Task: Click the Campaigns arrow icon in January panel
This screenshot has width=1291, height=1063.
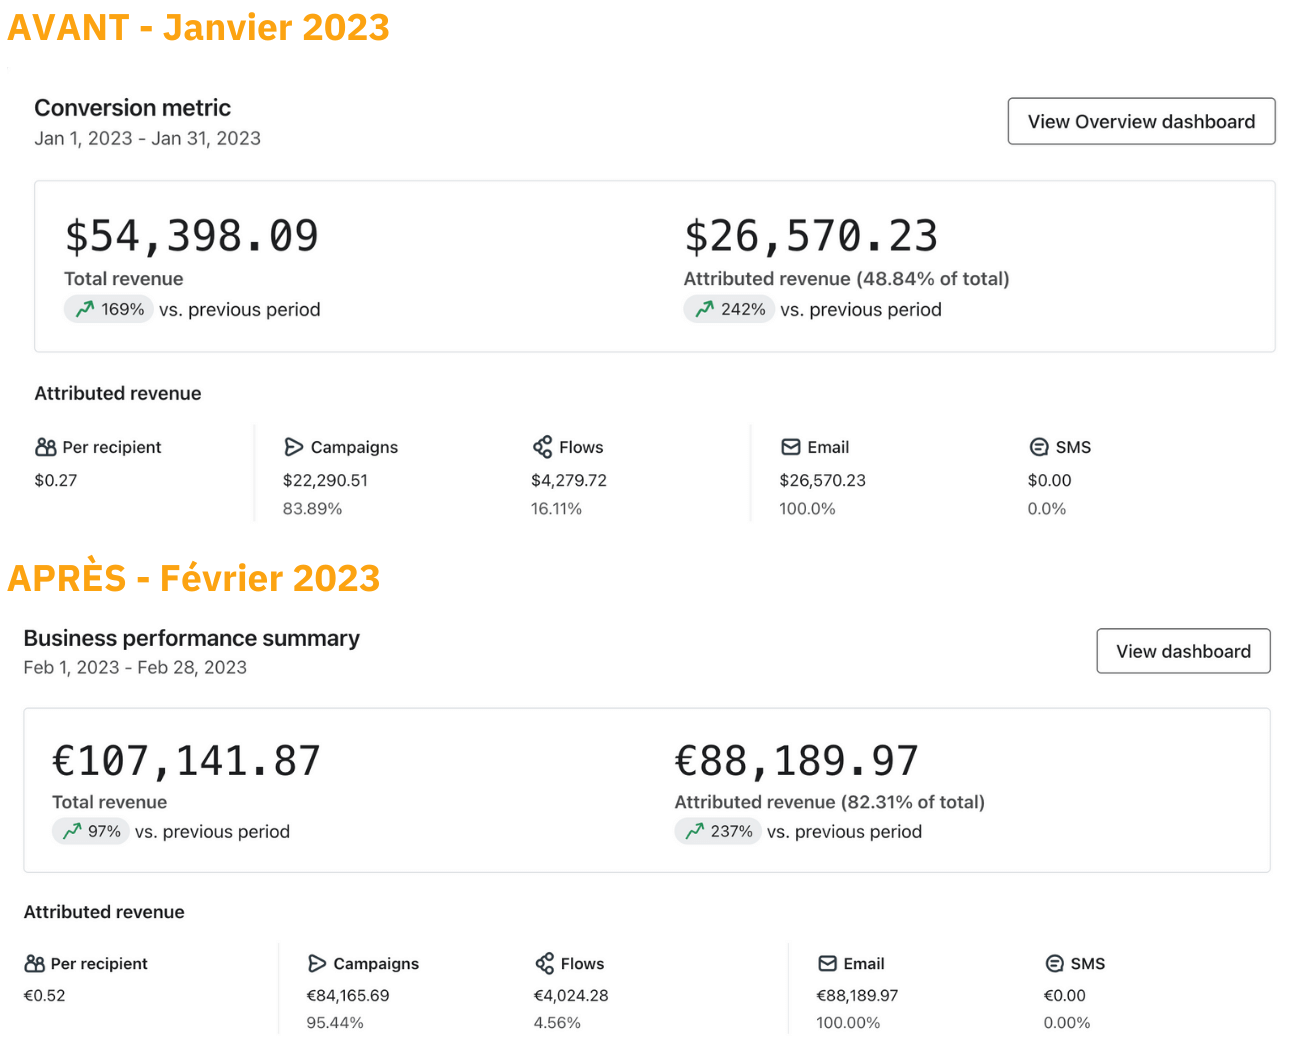Action: click(293, 447)
